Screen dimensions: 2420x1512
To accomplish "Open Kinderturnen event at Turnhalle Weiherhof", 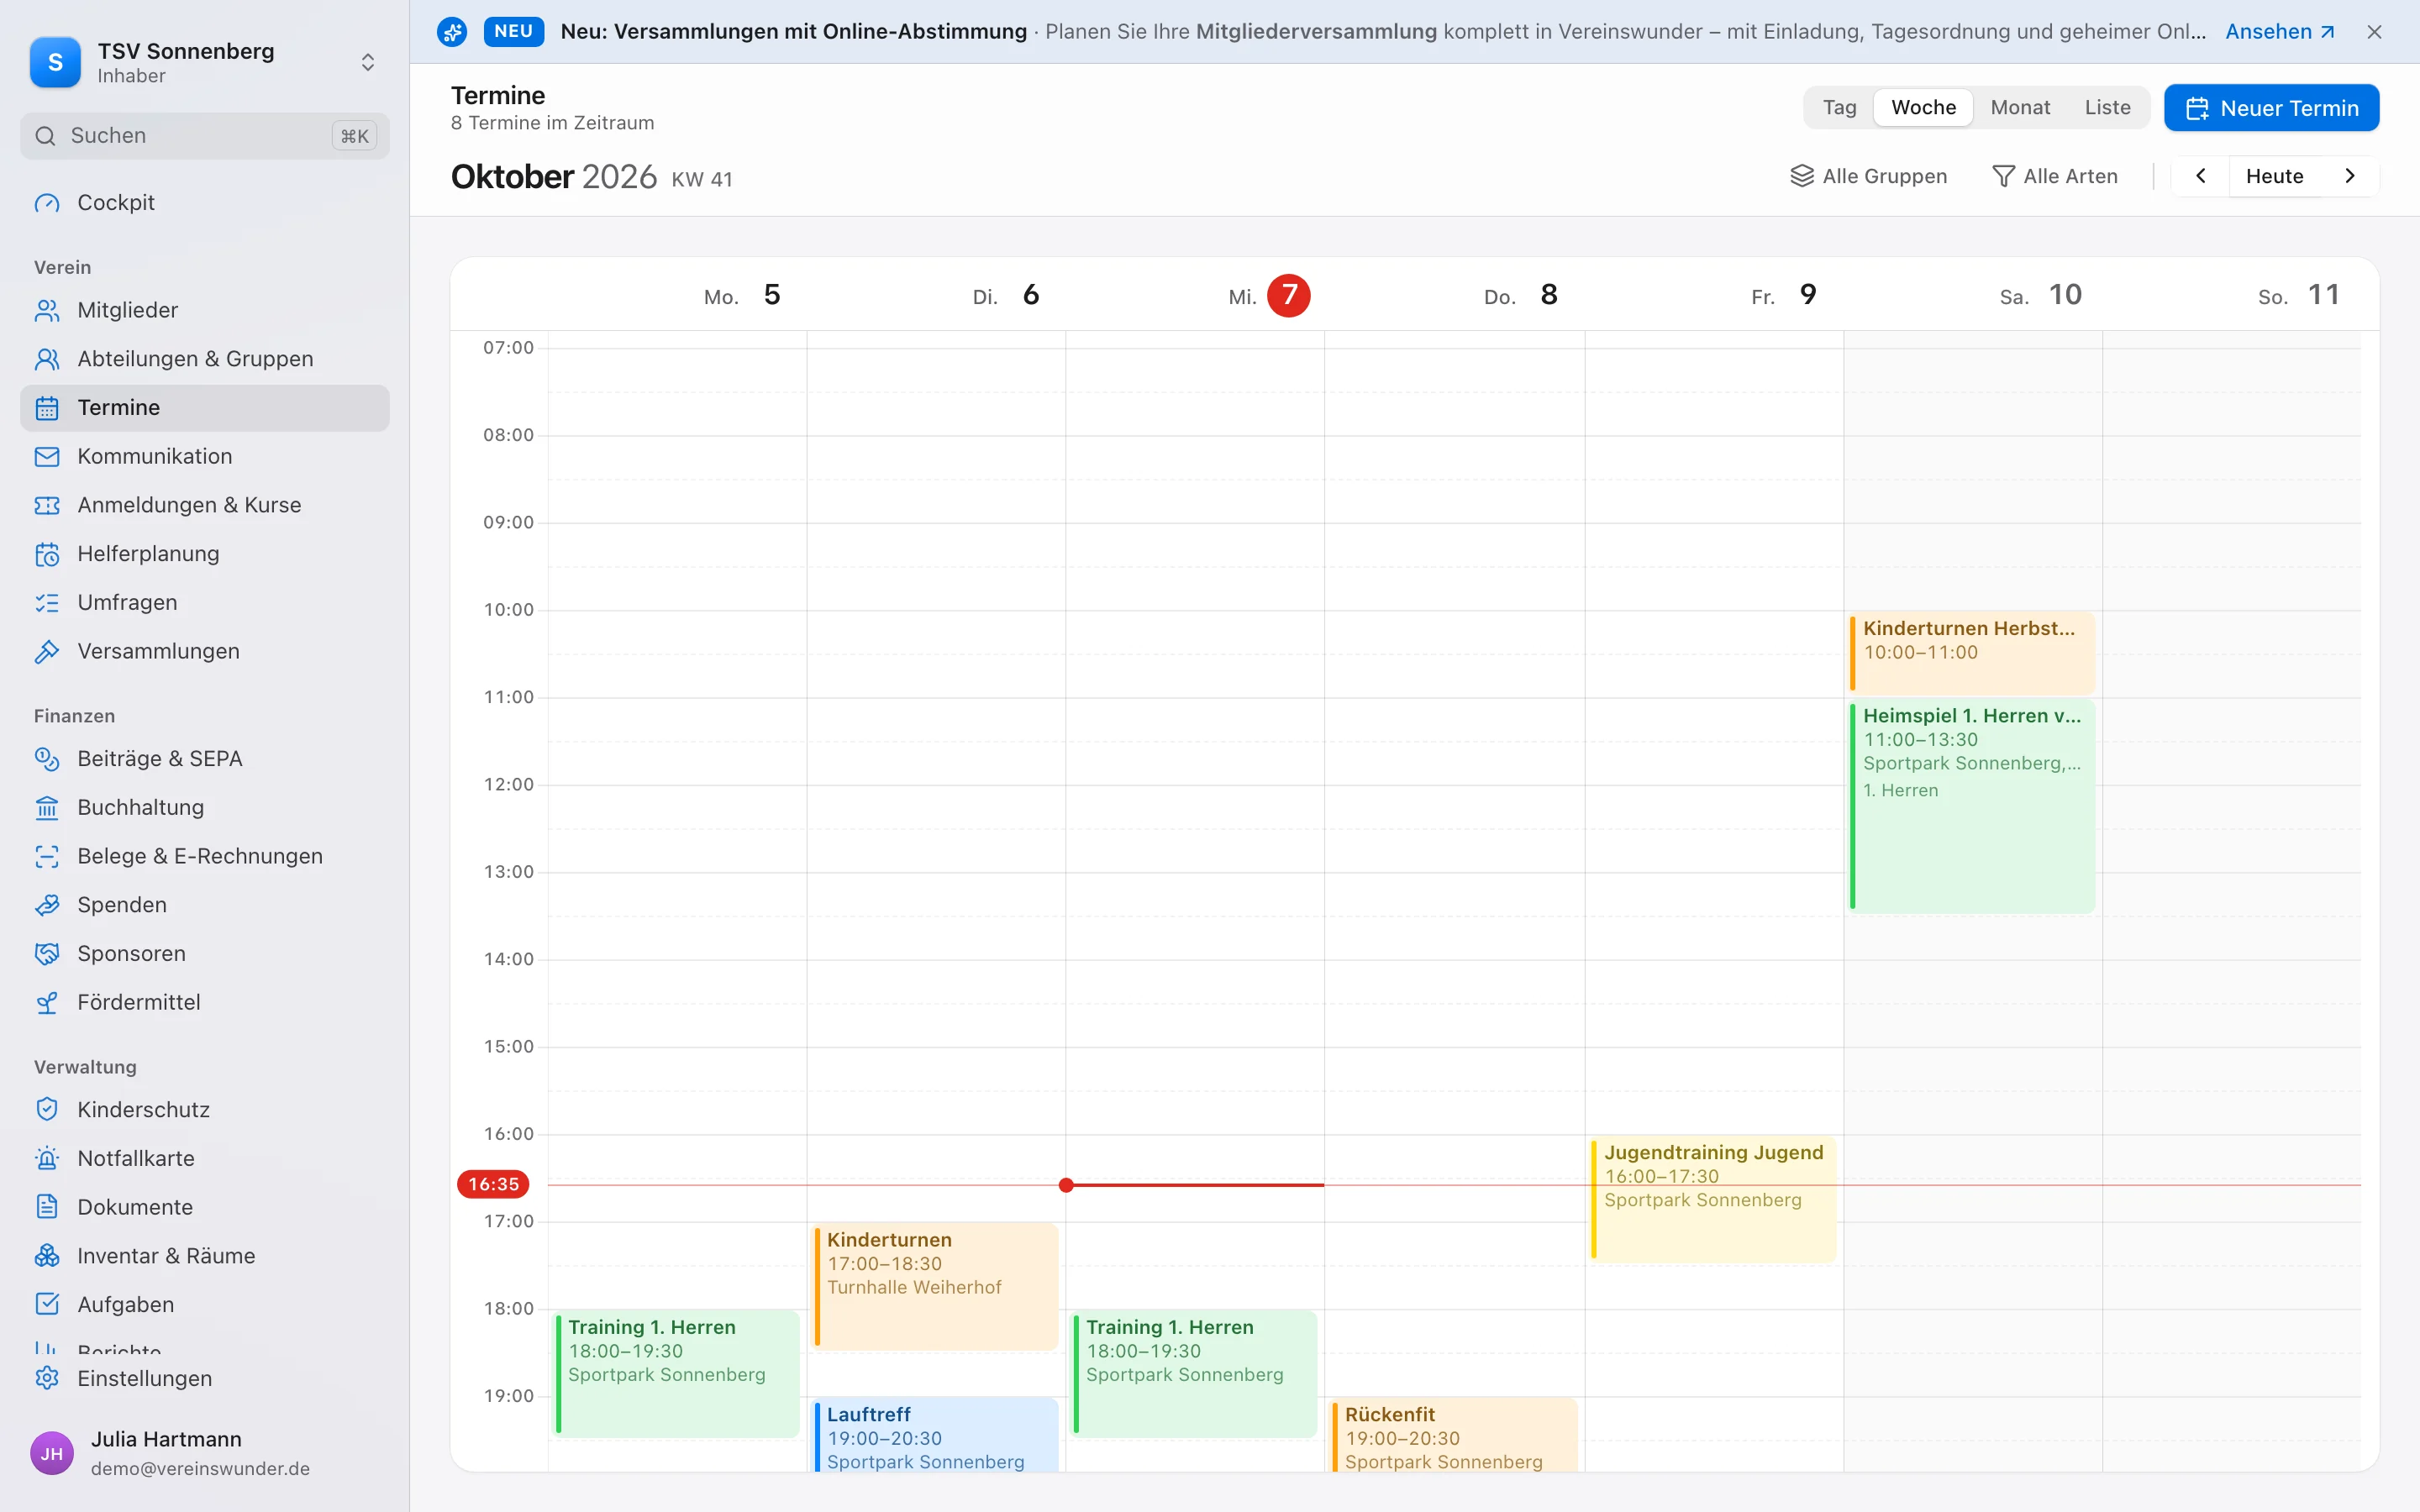I will pyautogui.click(x=936, y=1286).
